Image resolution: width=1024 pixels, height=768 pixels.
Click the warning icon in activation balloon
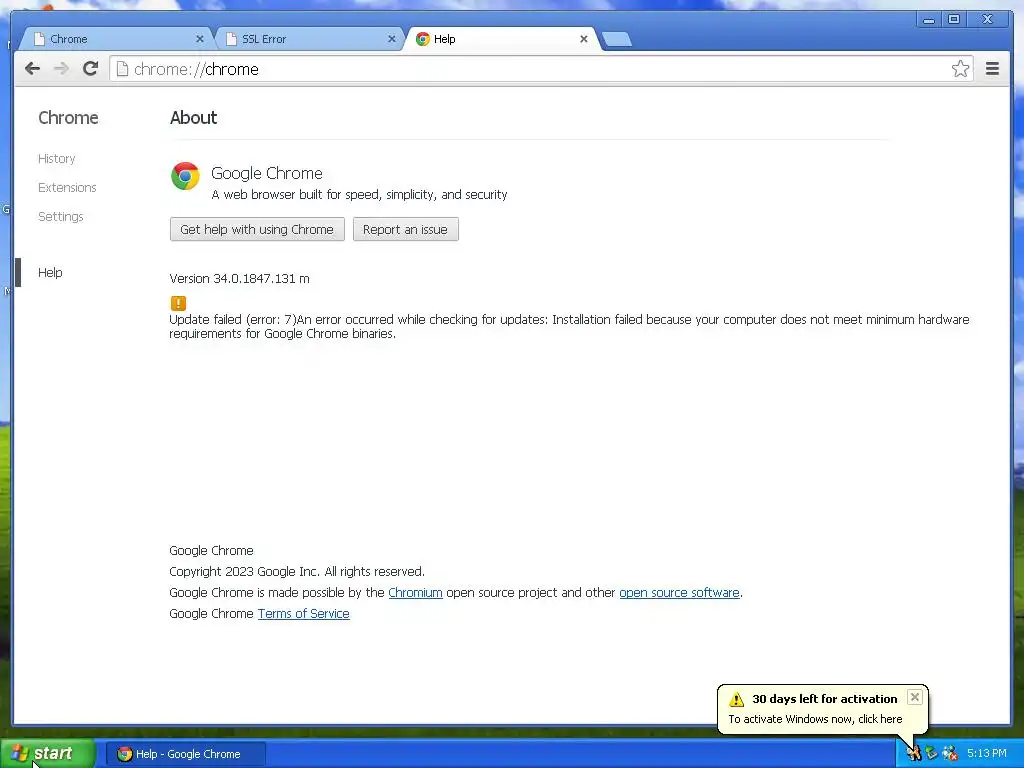(x=737, y=699)
